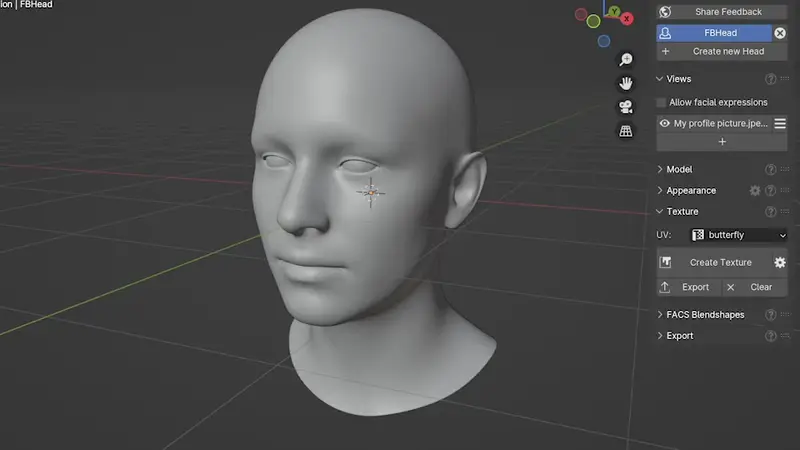Add a new view with plus button
This screenshot has height=450, width=800.
(x=721, y=142)
